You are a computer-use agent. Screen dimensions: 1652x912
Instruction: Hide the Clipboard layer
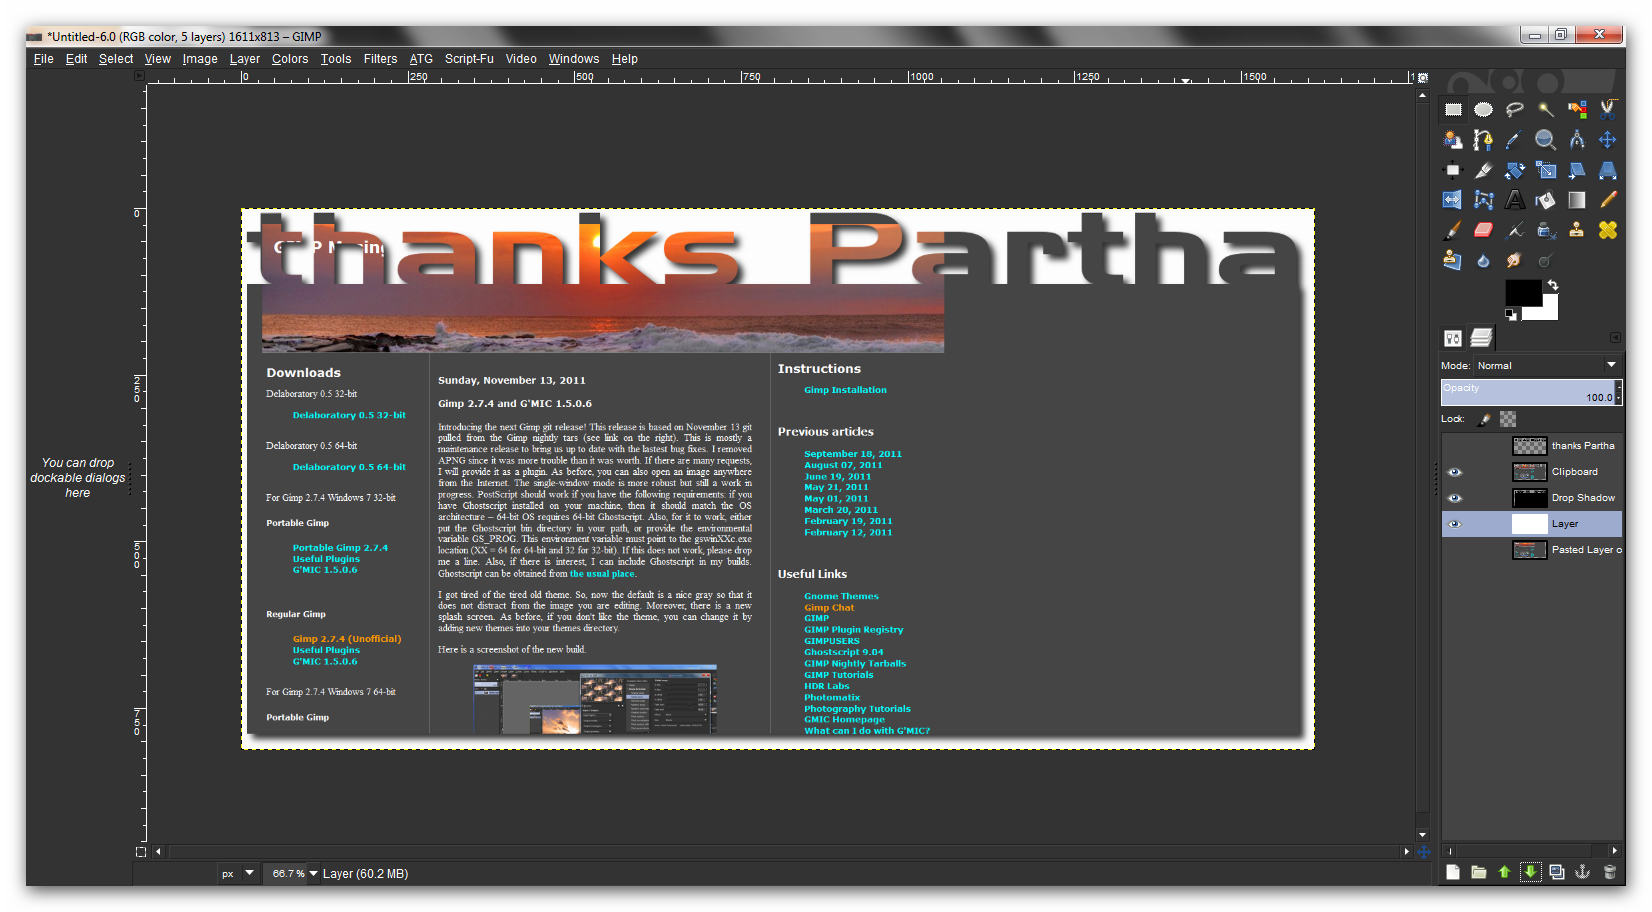[x=1455, y=472]
